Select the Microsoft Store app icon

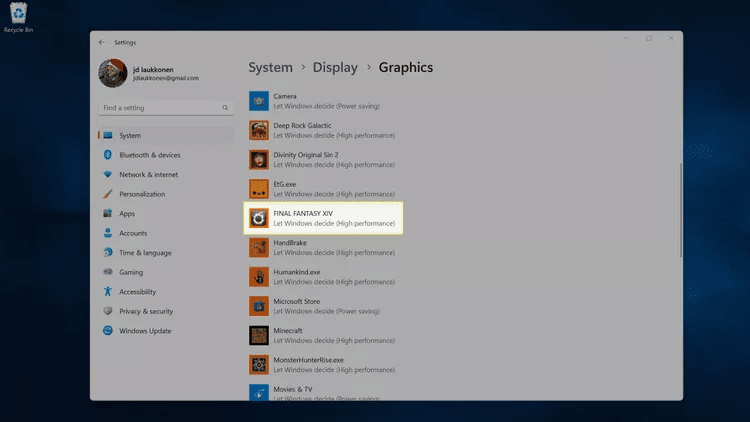click(259, 306)
